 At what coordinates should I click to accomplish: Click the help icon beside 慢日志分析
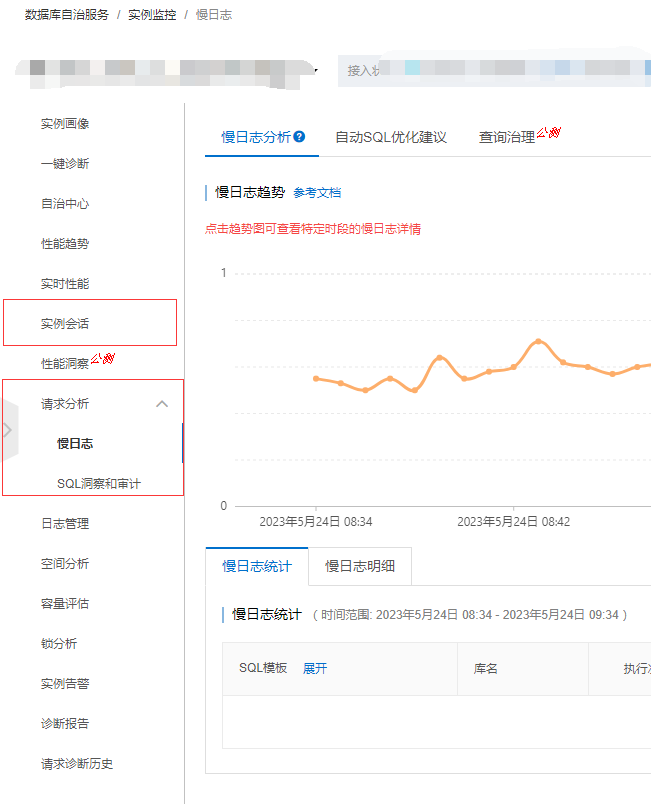point(299,137)
